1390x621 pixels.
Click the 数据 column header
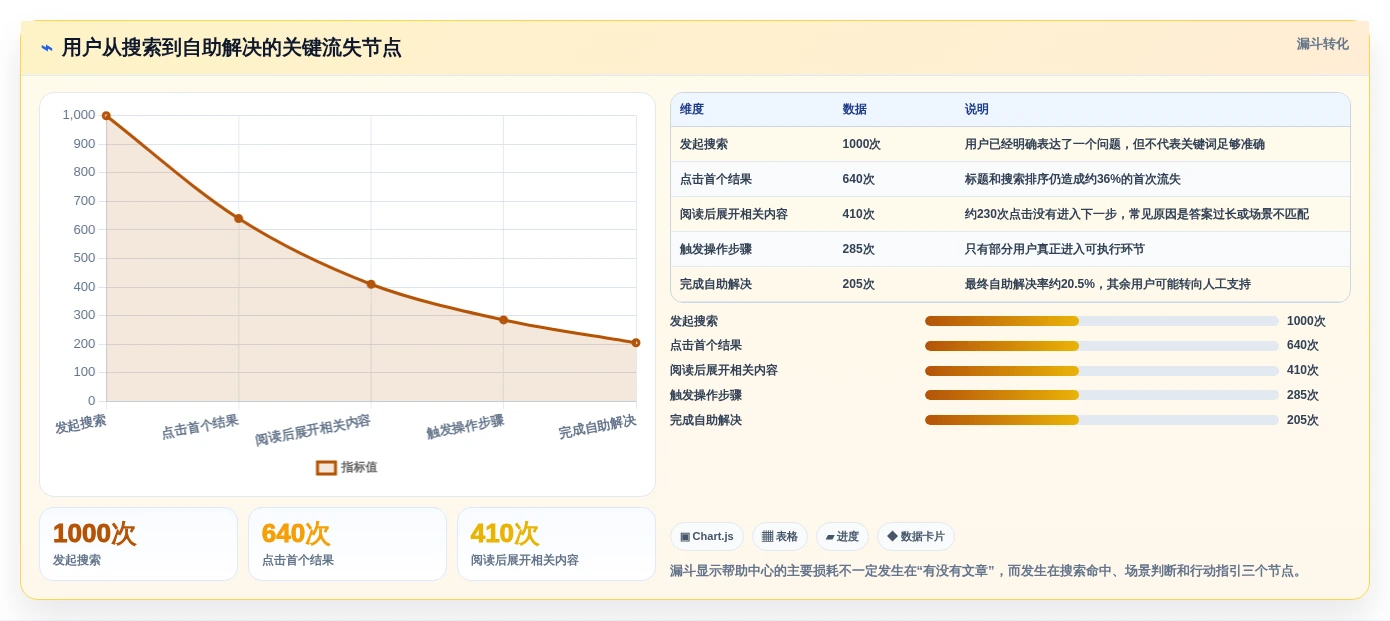click(x=855, y=110)
